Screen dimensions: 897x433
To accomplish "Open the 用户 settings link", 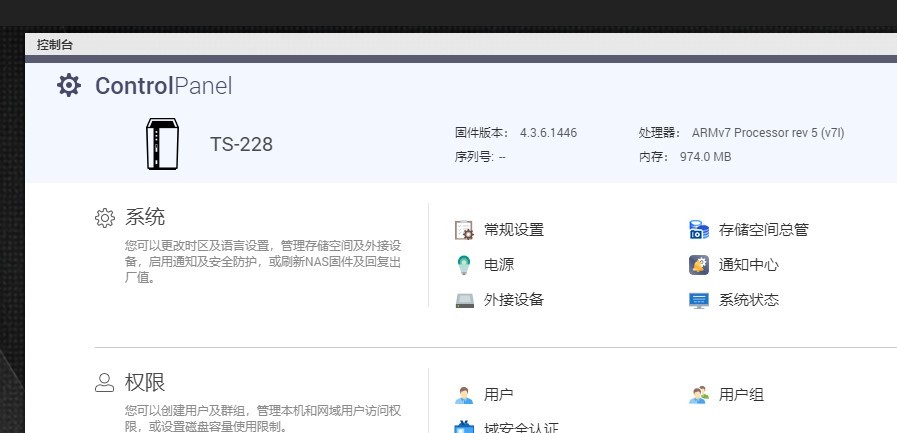I will (x=498, y=395).
